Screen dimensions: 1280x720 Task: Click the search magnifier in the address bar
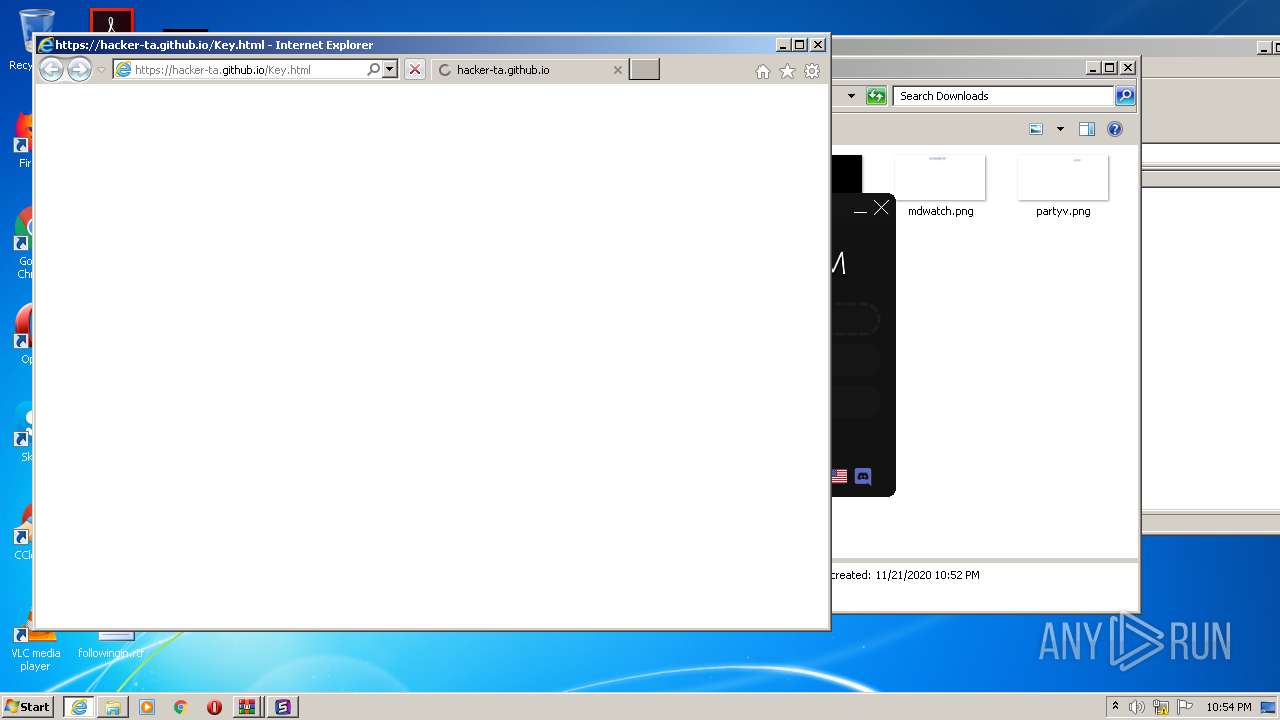point(374,70)
